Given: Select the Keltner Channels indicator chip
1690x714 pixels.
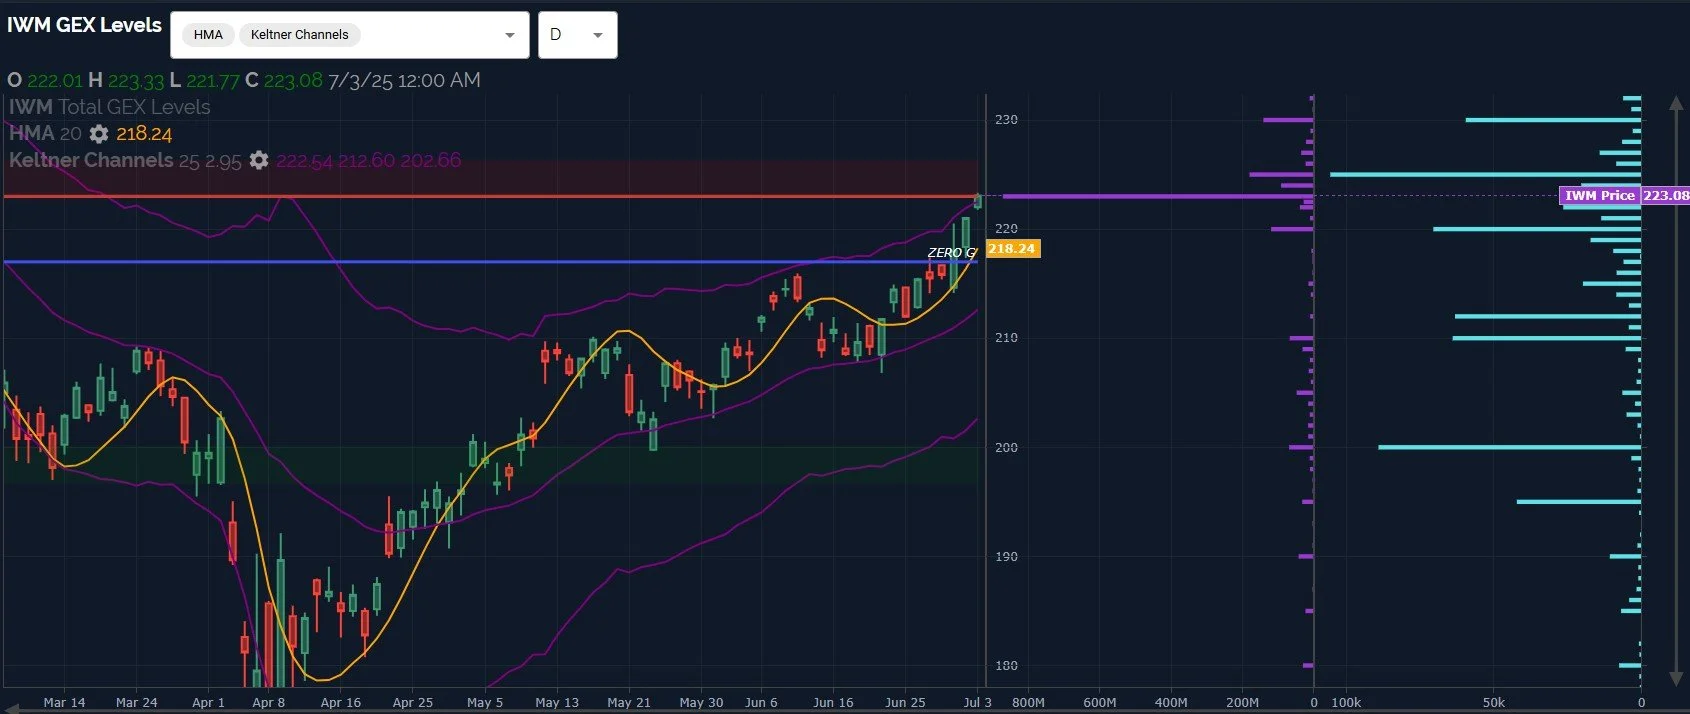Looking at the screenshot, I should [x=299, y=35].
